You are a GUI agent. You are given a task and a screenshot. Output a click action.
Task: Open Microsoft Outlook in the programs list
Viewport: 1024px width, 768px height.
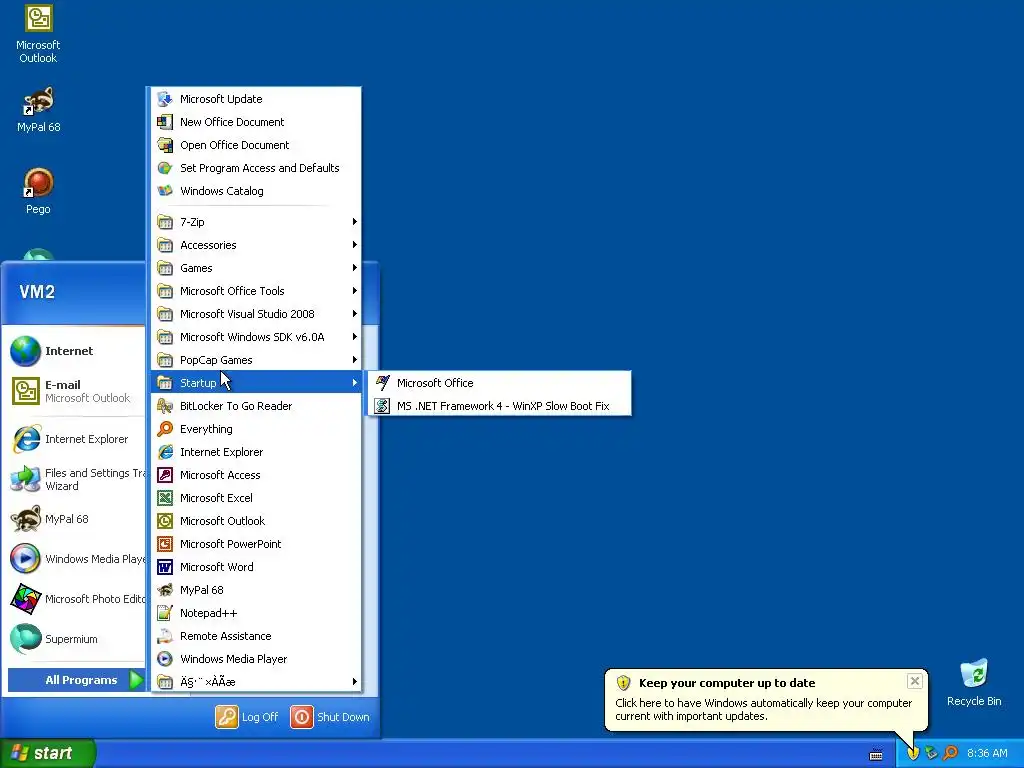tap(256, 520)
